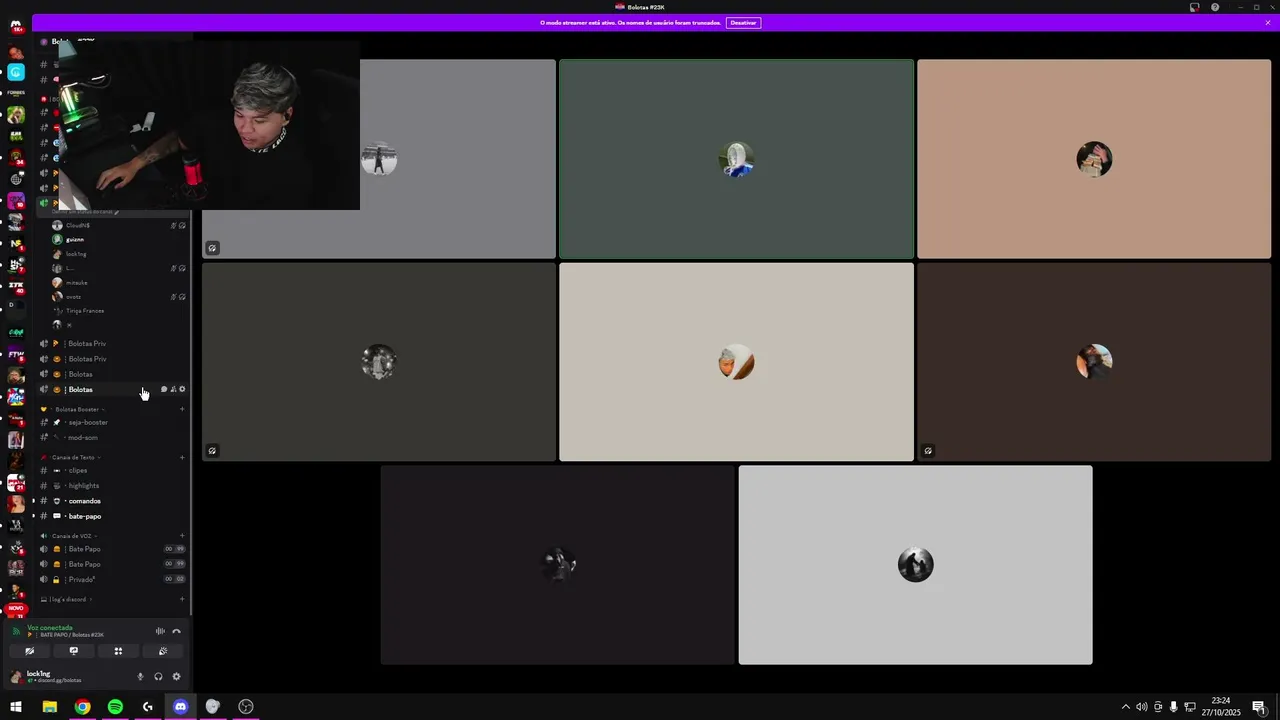This screenshot has height=720, width=1280.
Task: Open invite icon on selected Bolotas voice channel
Action: coord(173,389)
